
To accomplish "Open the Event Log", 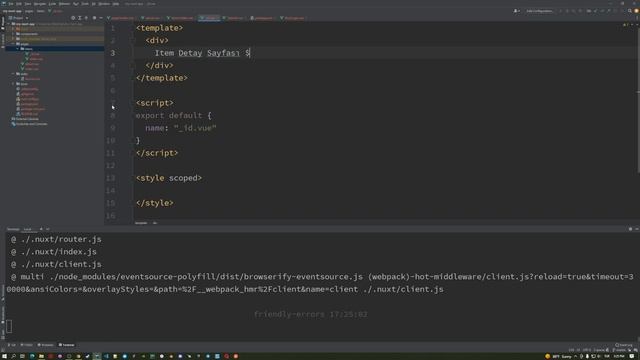I will [624, 345].
